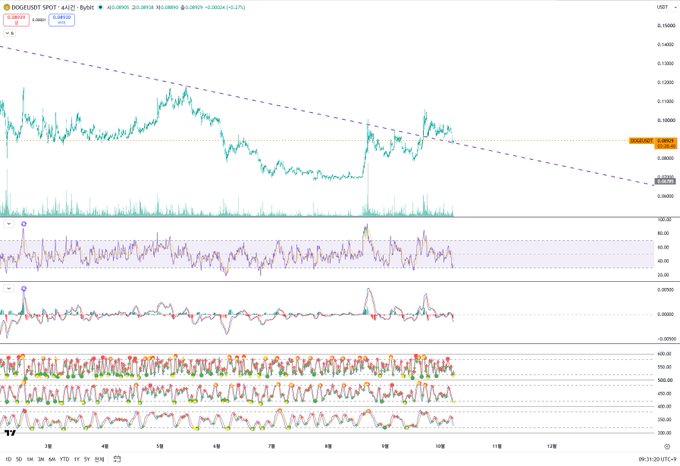Select the 5D time range
This screenshot has width=680, height=466.
click(19, 459)
